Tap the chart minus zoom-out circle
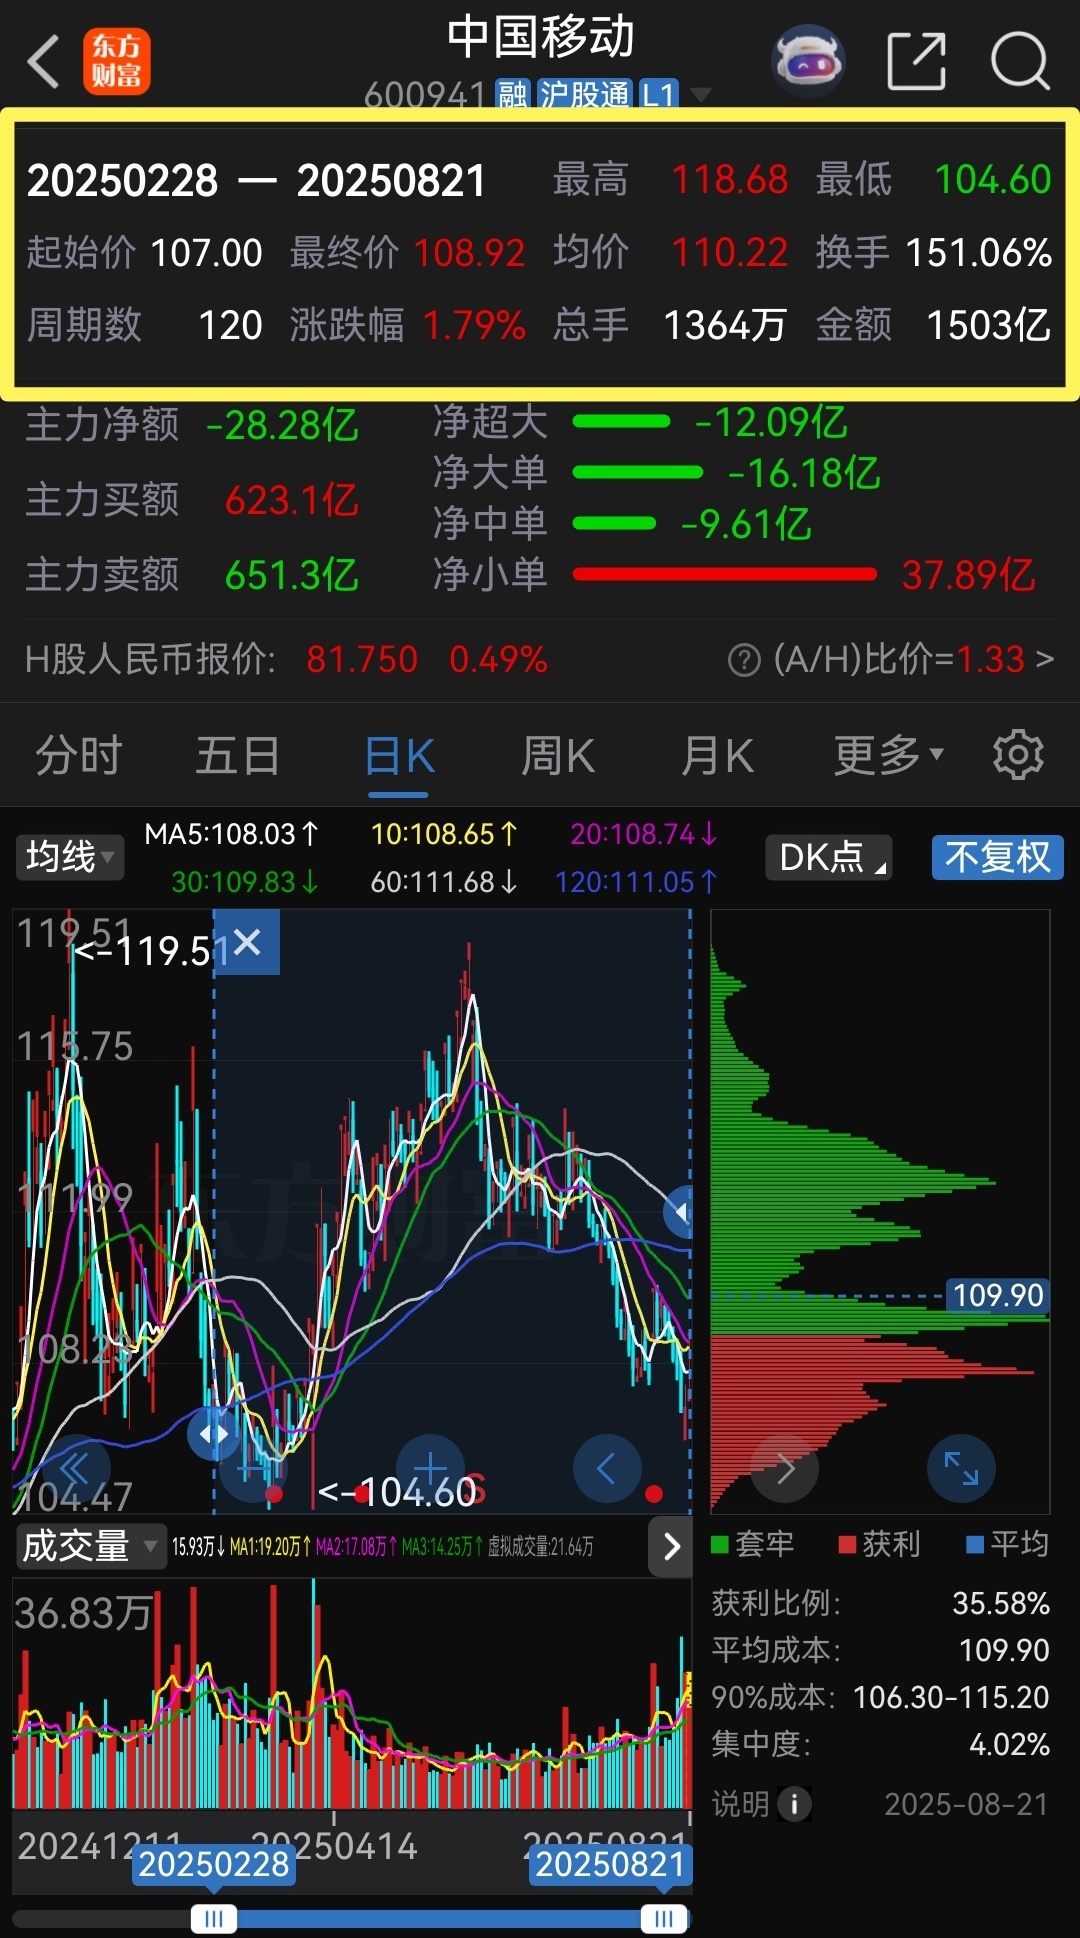The image size is (1080, 1938). [254, 1468]
